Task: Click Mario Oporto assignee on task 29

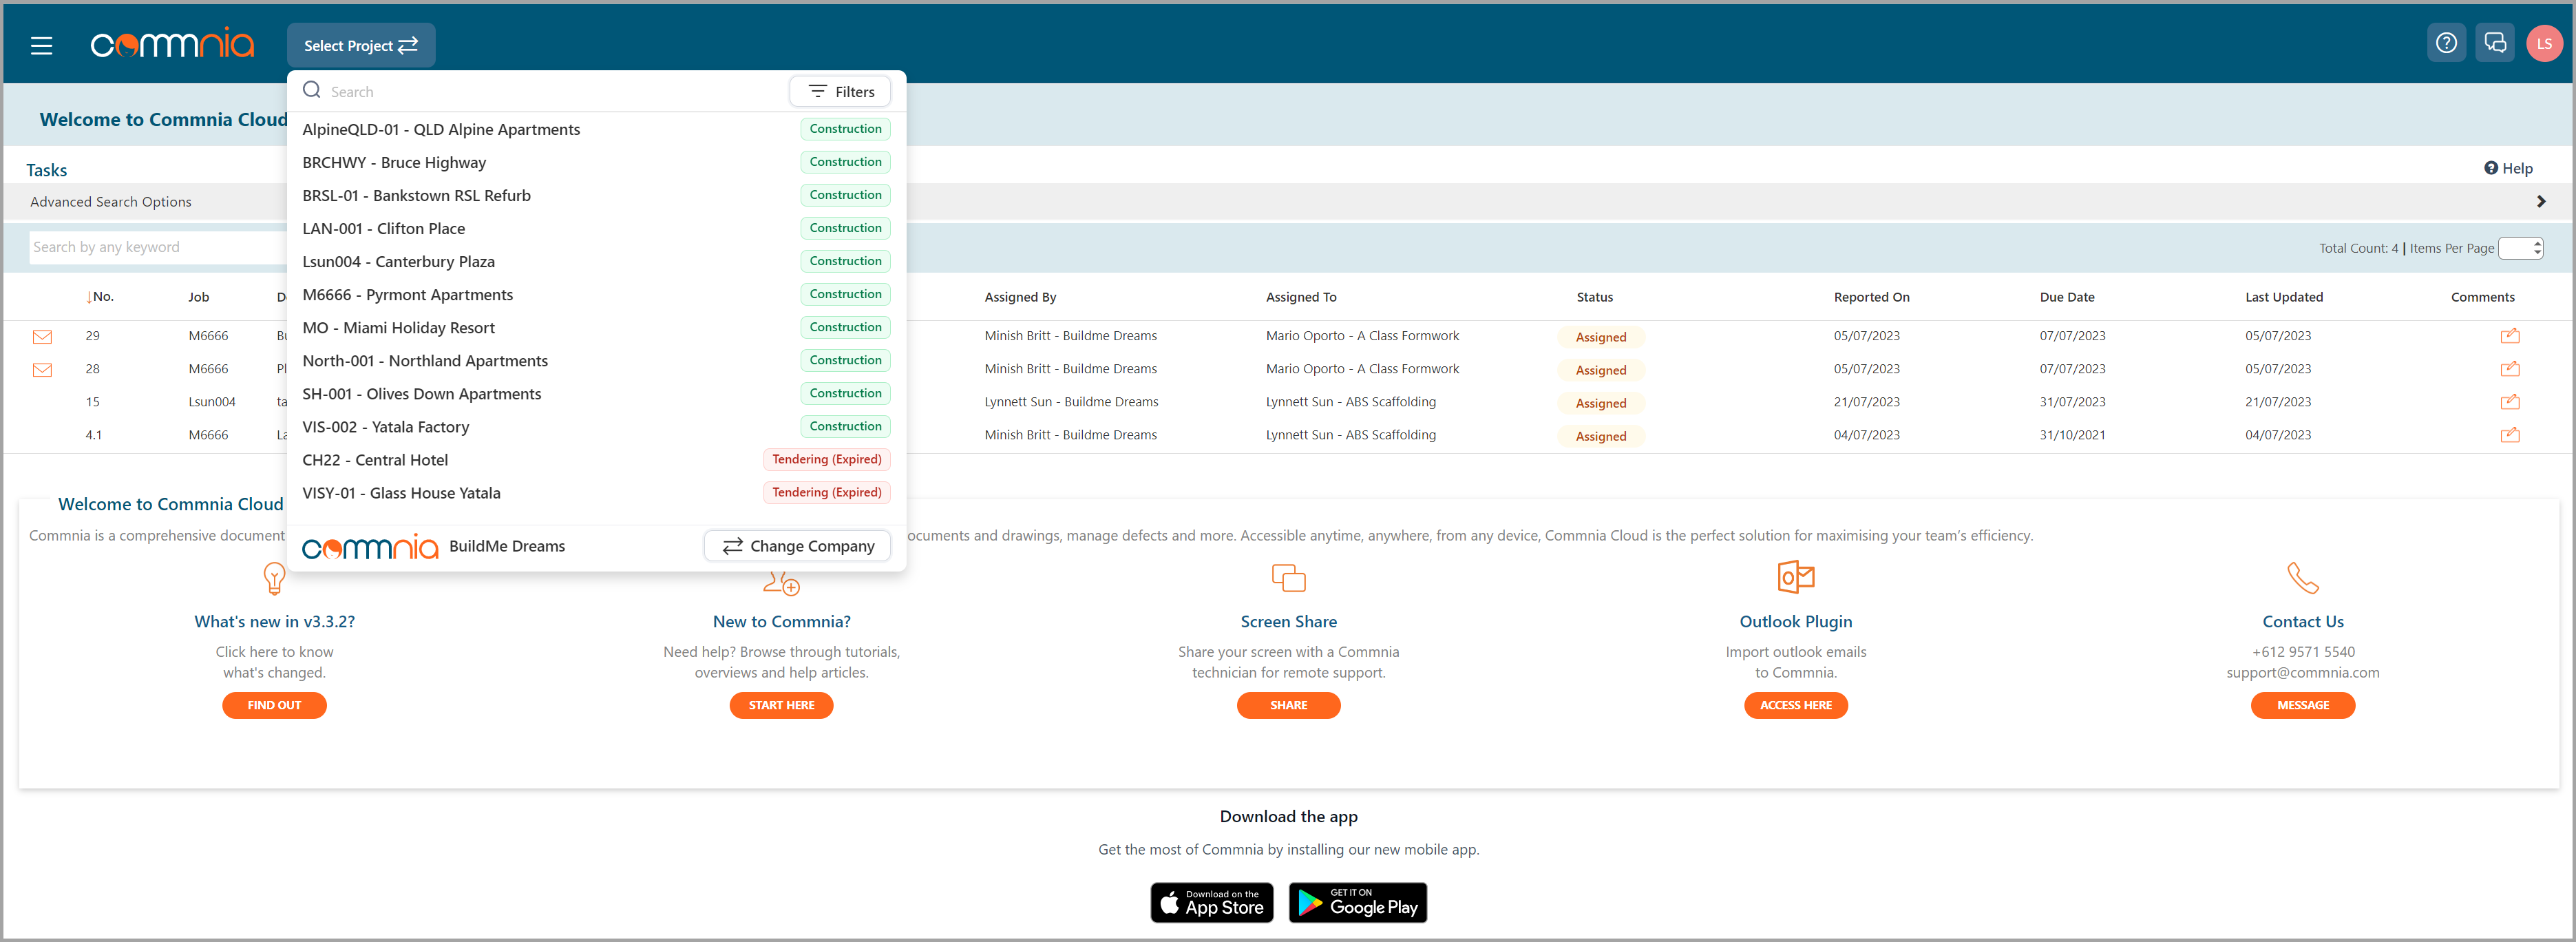Action: [x=1362, y=336]
